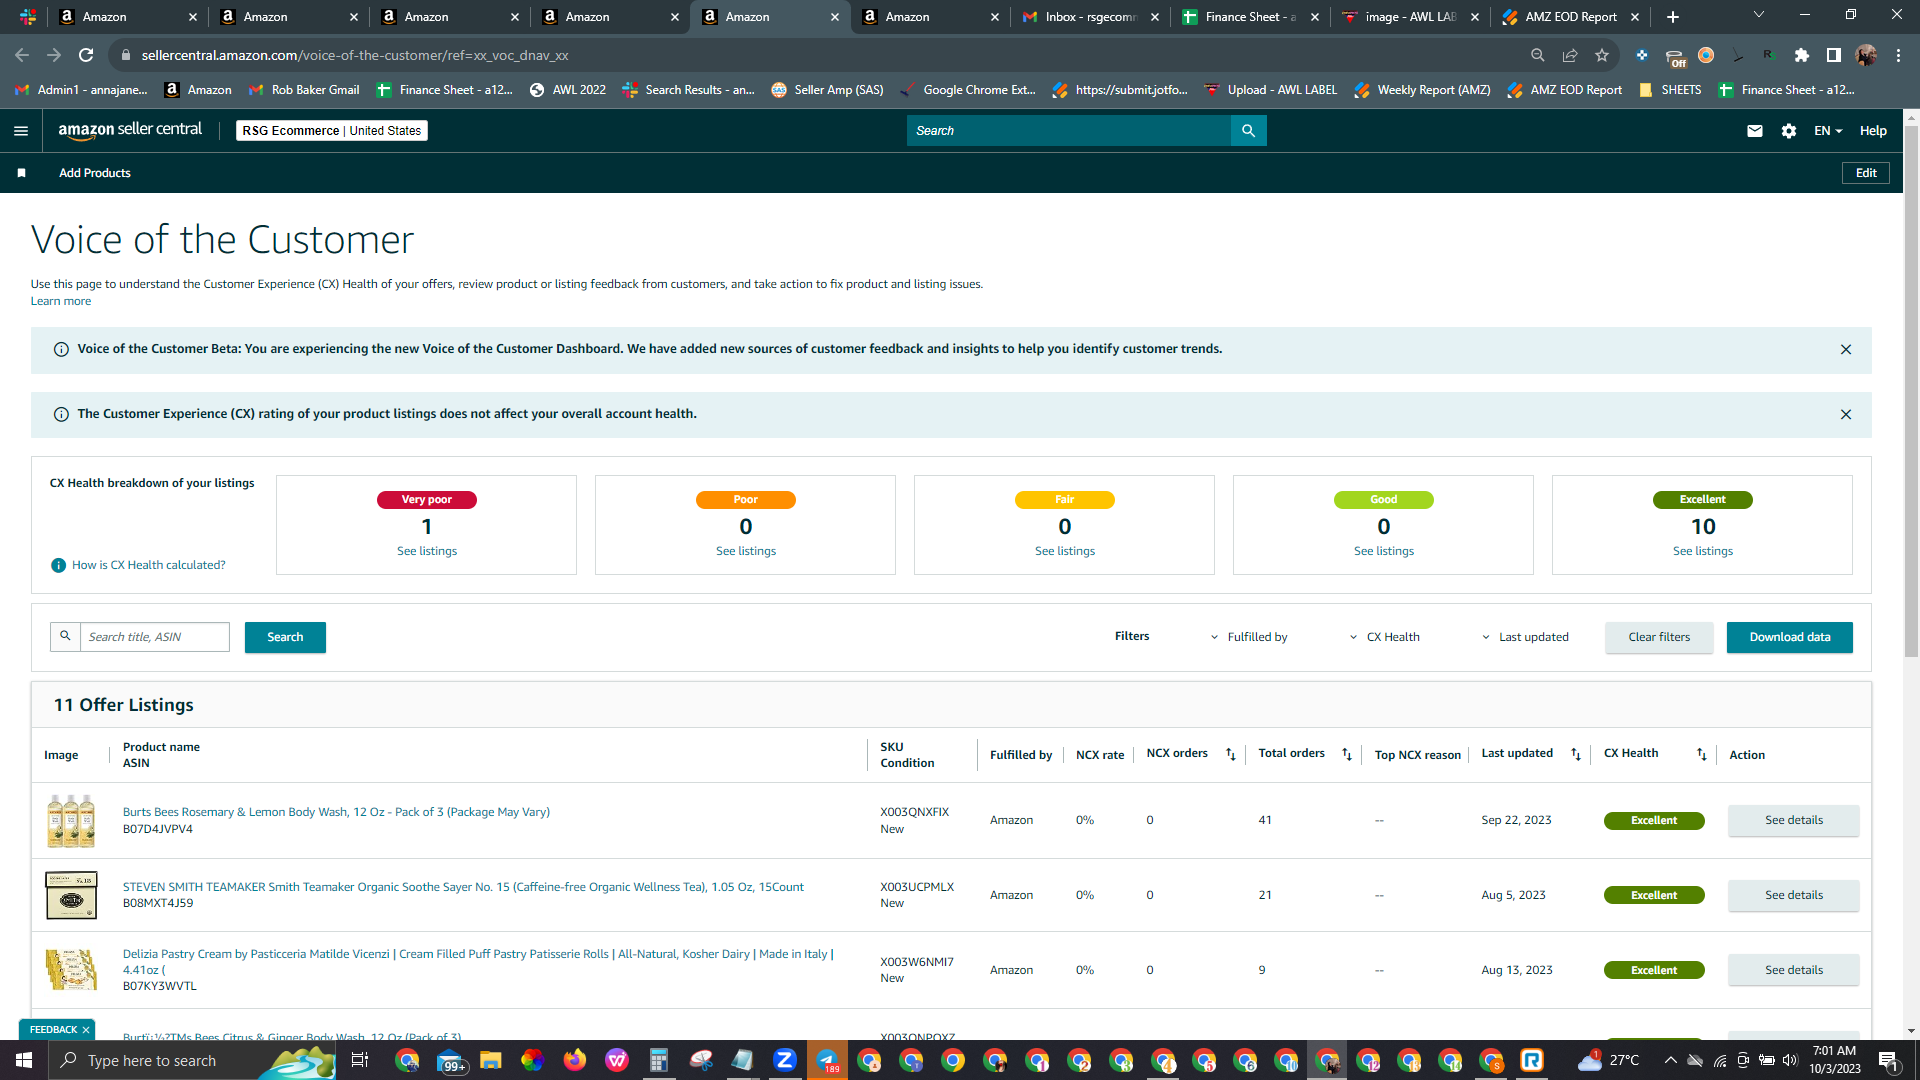Open the Delizia Pastry Cream product link
1920x1080 pixels.
click(478, 962)
